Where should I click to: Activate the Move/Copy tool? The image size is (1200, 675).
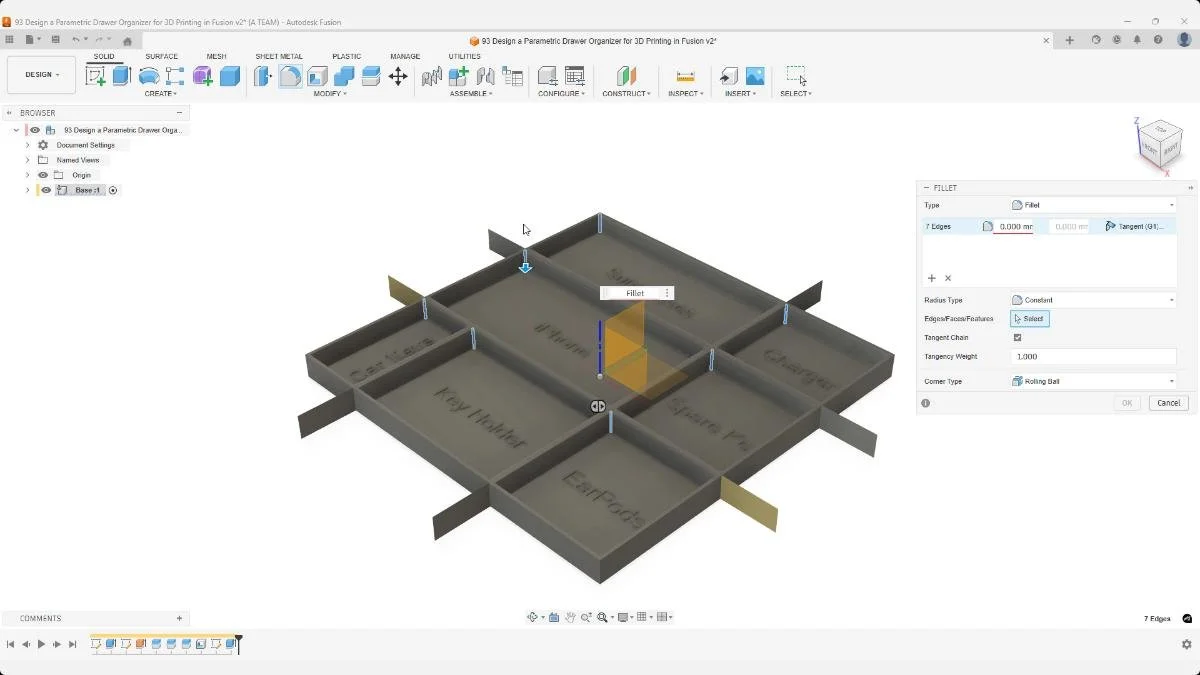(399, 75)
